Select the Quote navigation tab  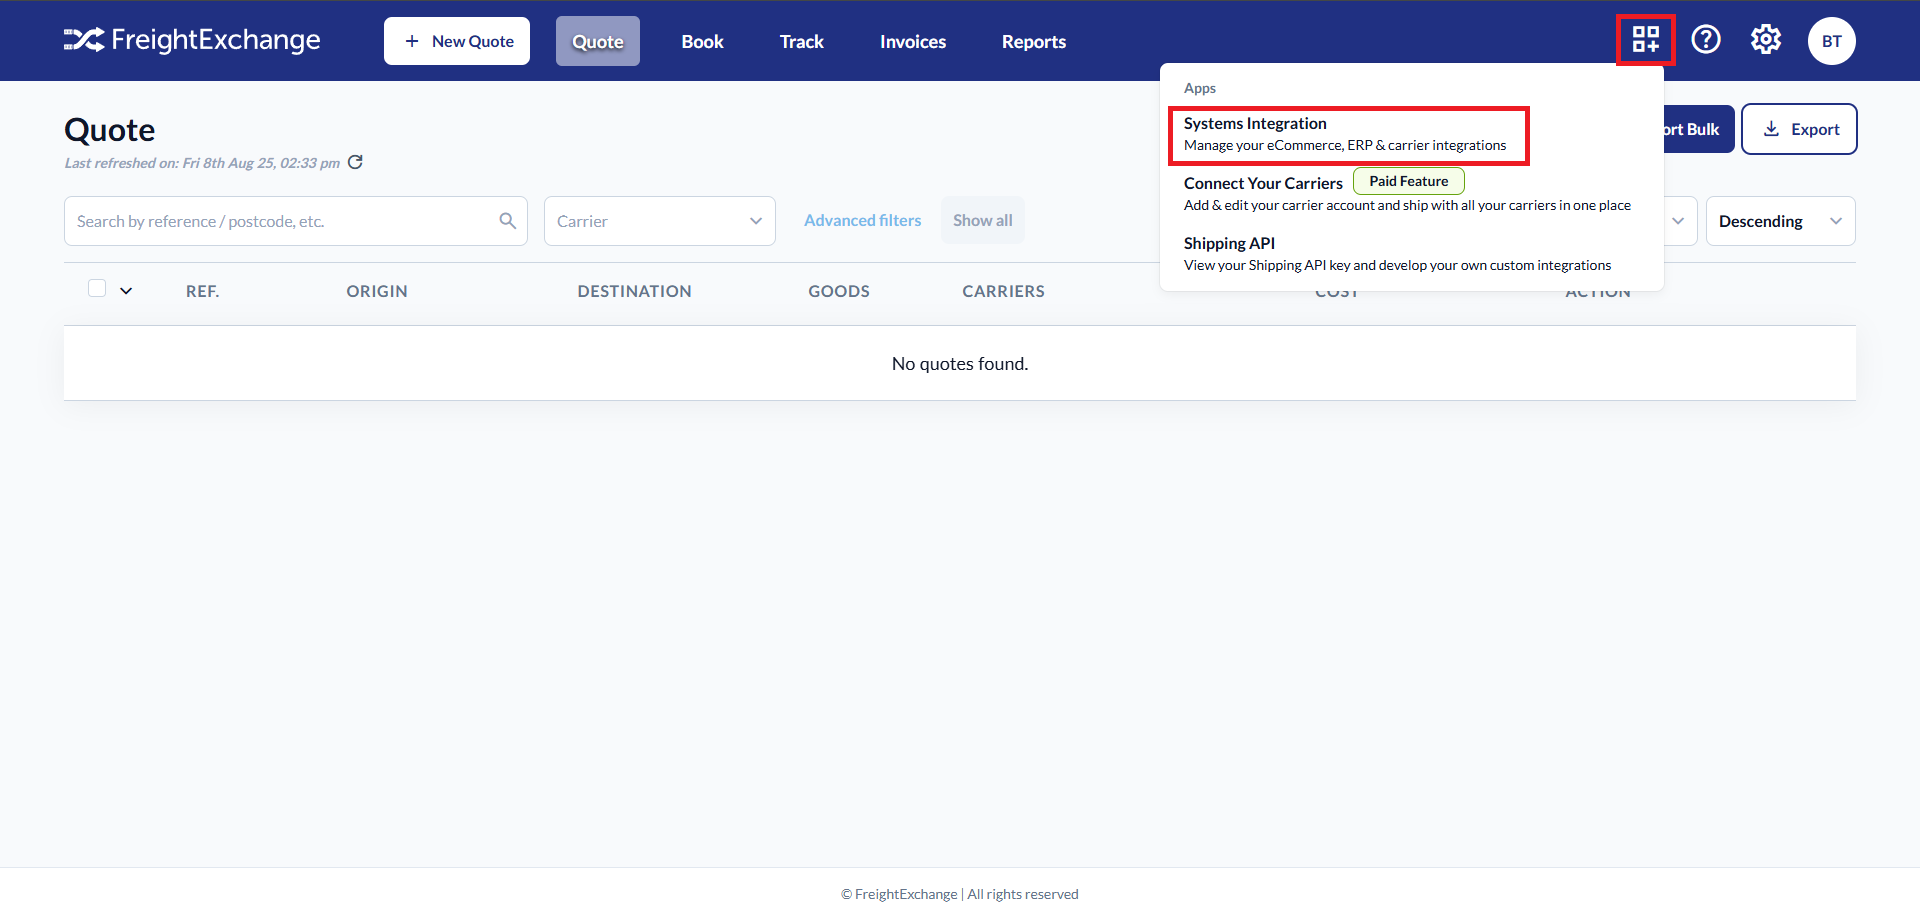(598, 41)
